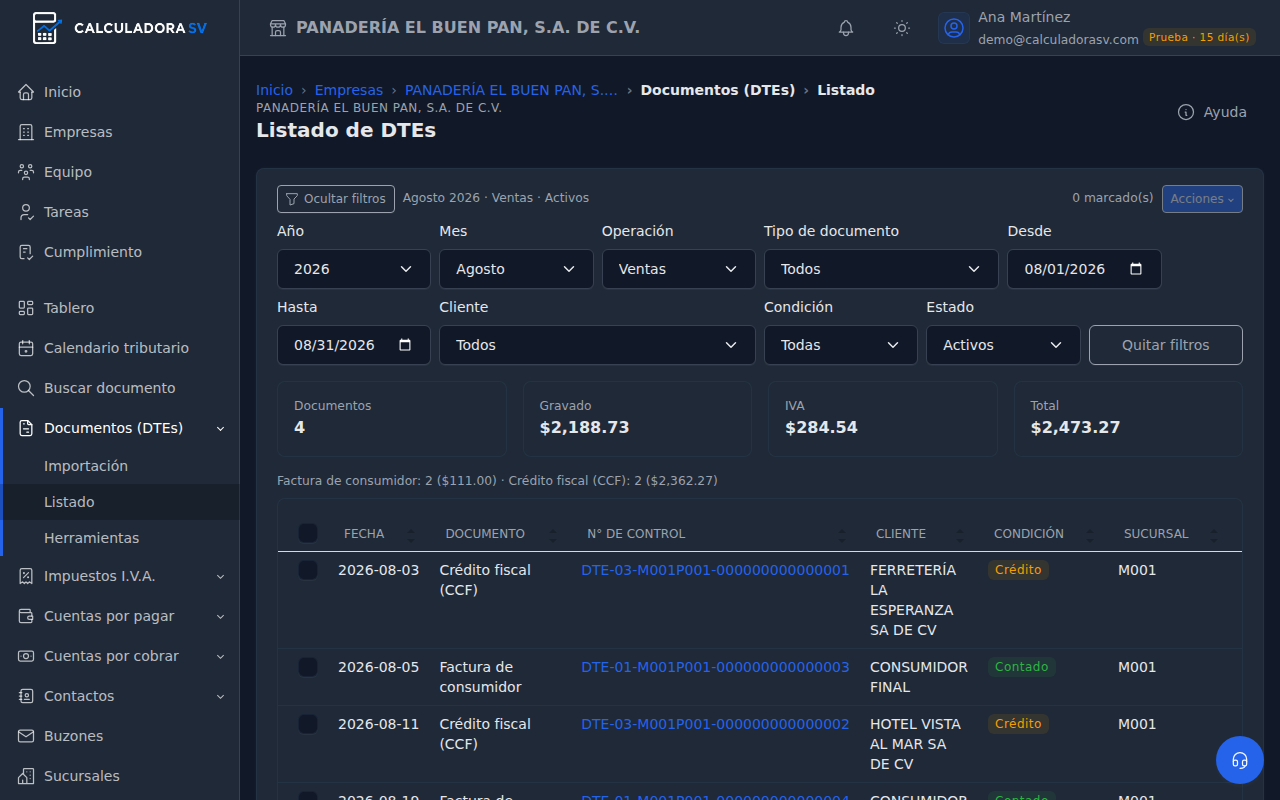This screenshot has height=800, width=1280.
Task: Click the Tareas icon in sidebar
Action: (26, 212)
